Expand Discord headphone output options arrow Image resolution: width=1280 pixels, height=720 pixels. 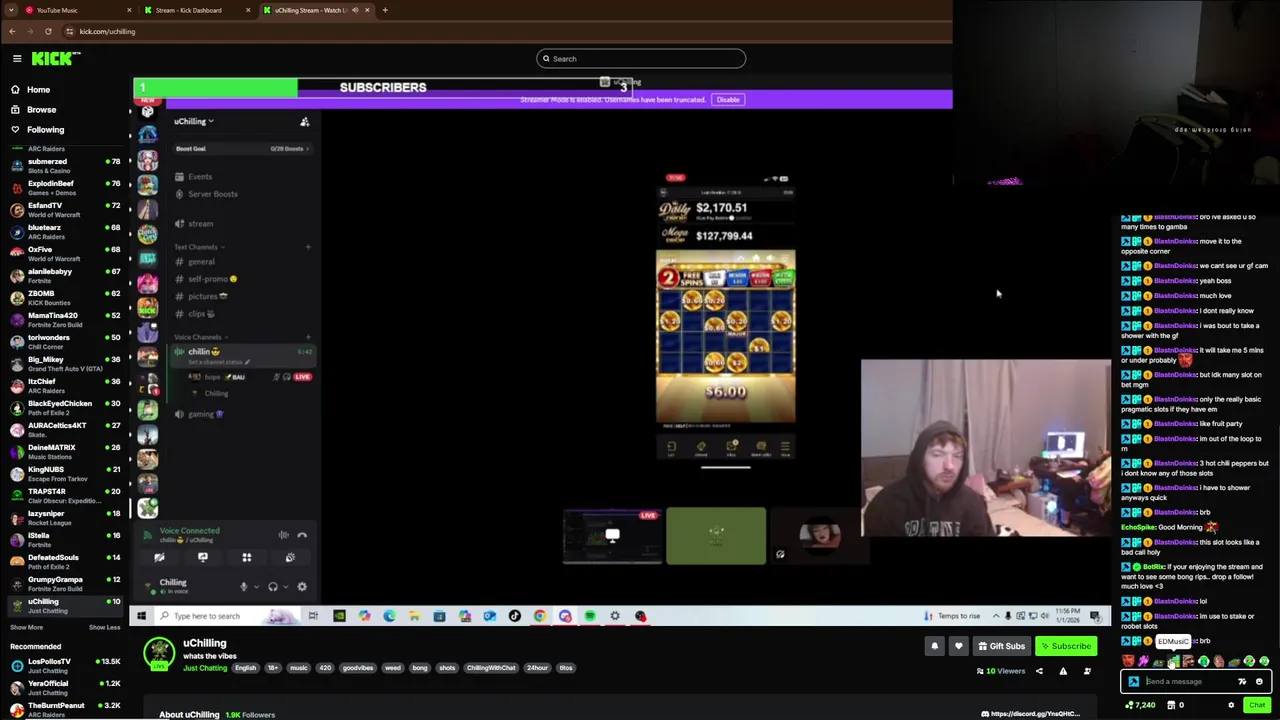(x=285, y=587)
